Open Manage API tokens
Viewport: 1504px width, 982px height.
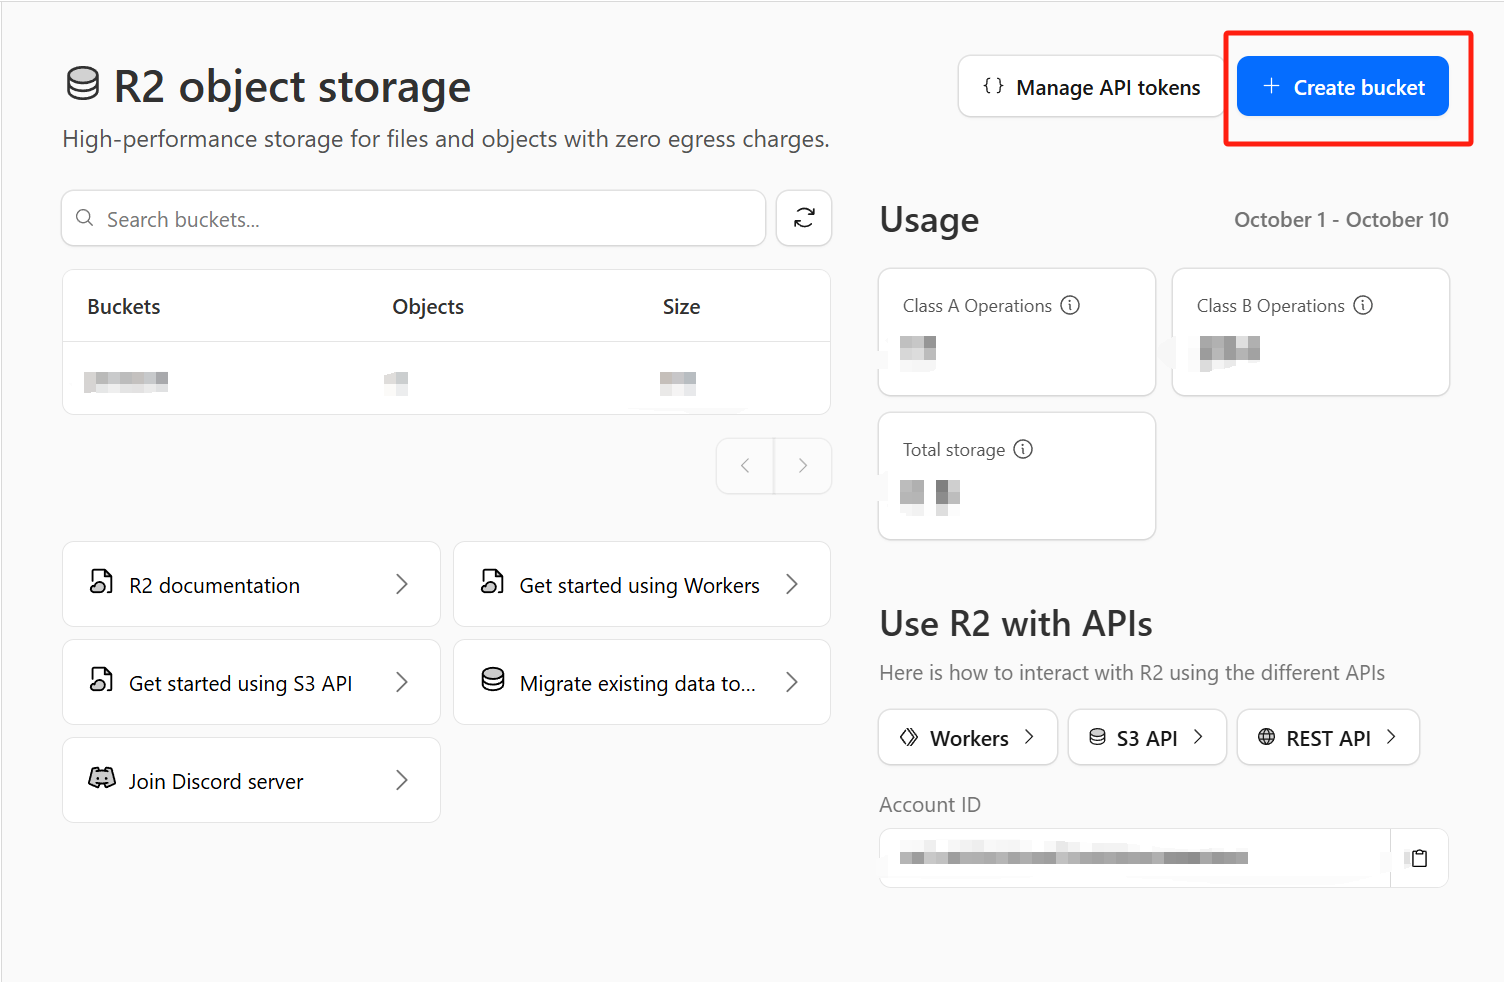tap(1091, 87)
